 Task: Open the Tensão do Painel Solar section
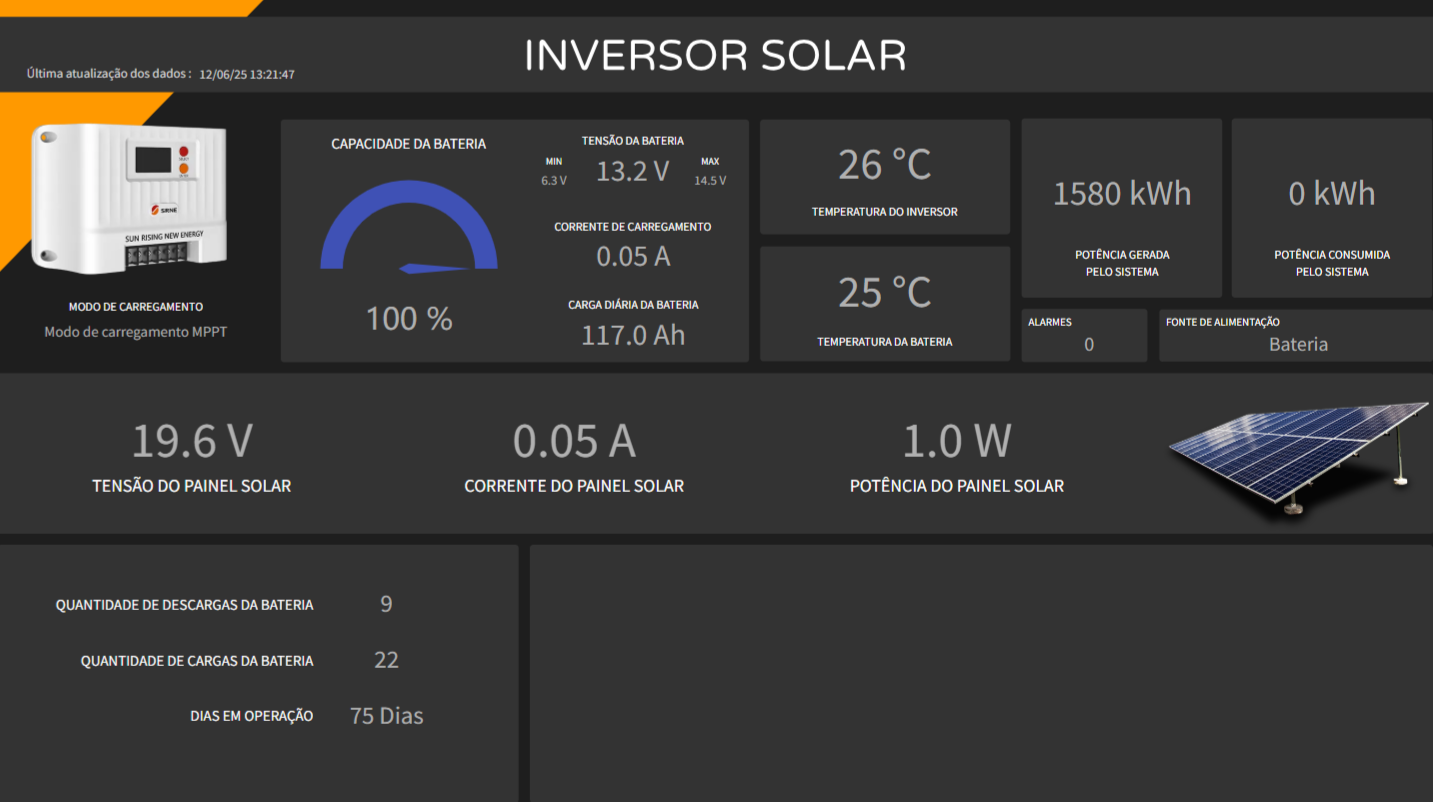(x=191, y=460)
